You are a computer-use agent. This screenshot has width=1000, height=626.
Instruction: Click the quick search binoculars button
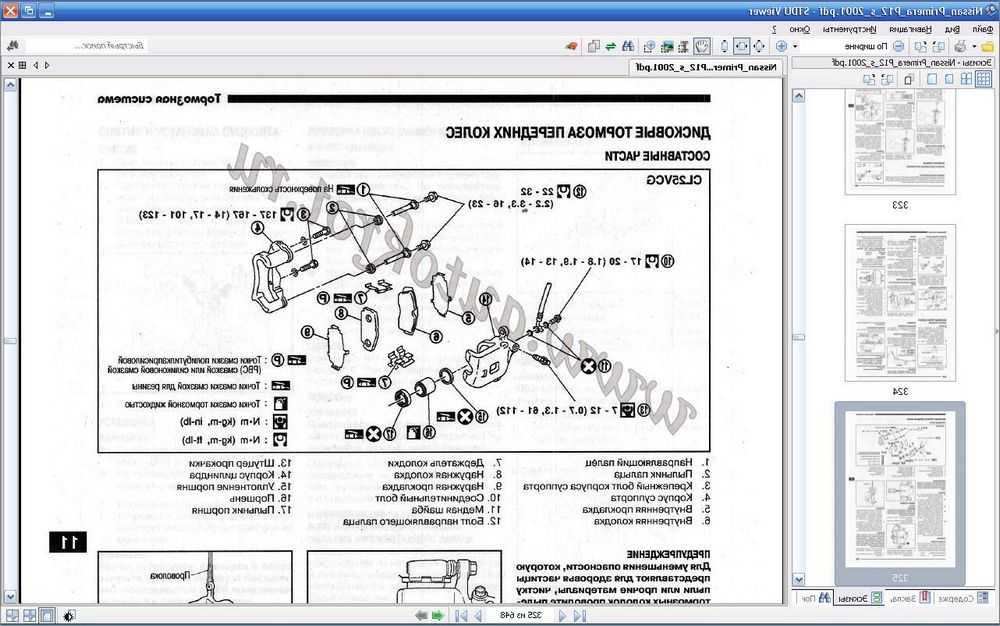coord(12,46)
